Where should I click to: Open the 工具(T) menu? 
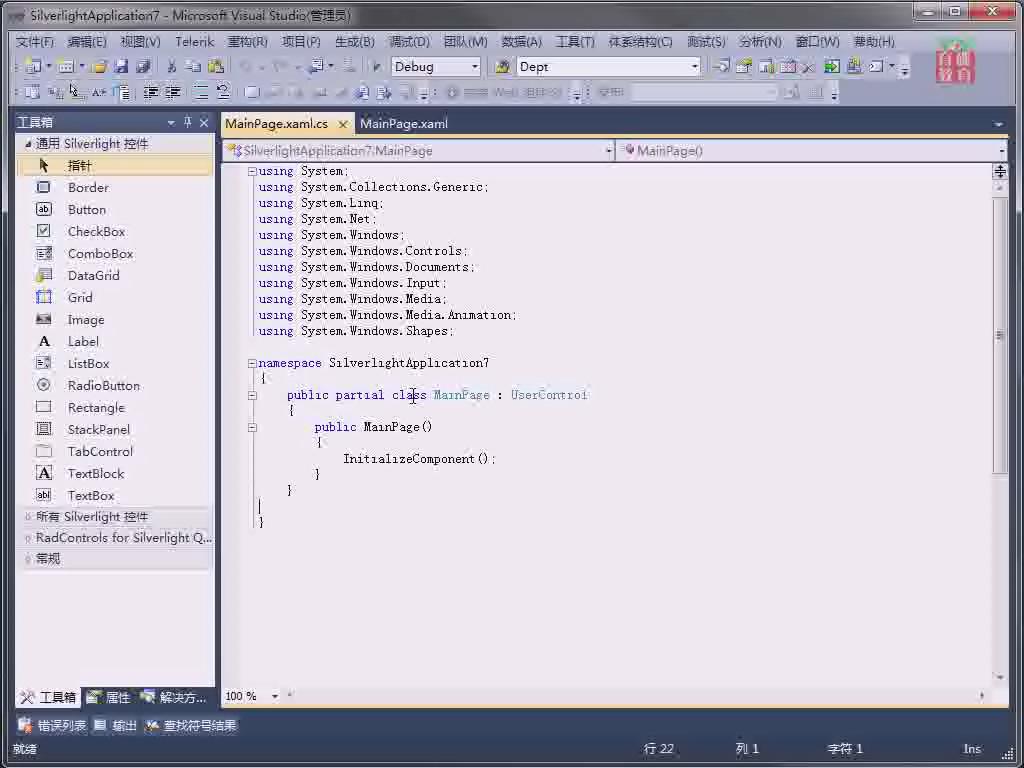click(x=575, y=42)
